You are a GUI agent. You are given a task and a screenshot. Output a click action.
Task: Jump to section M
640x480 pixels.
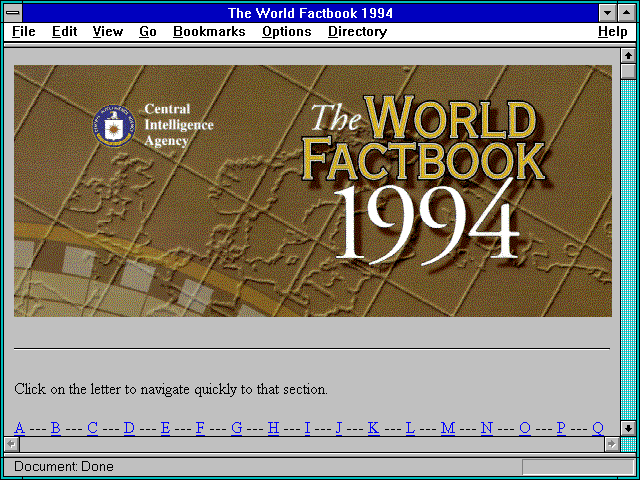[x=448, y=428]
